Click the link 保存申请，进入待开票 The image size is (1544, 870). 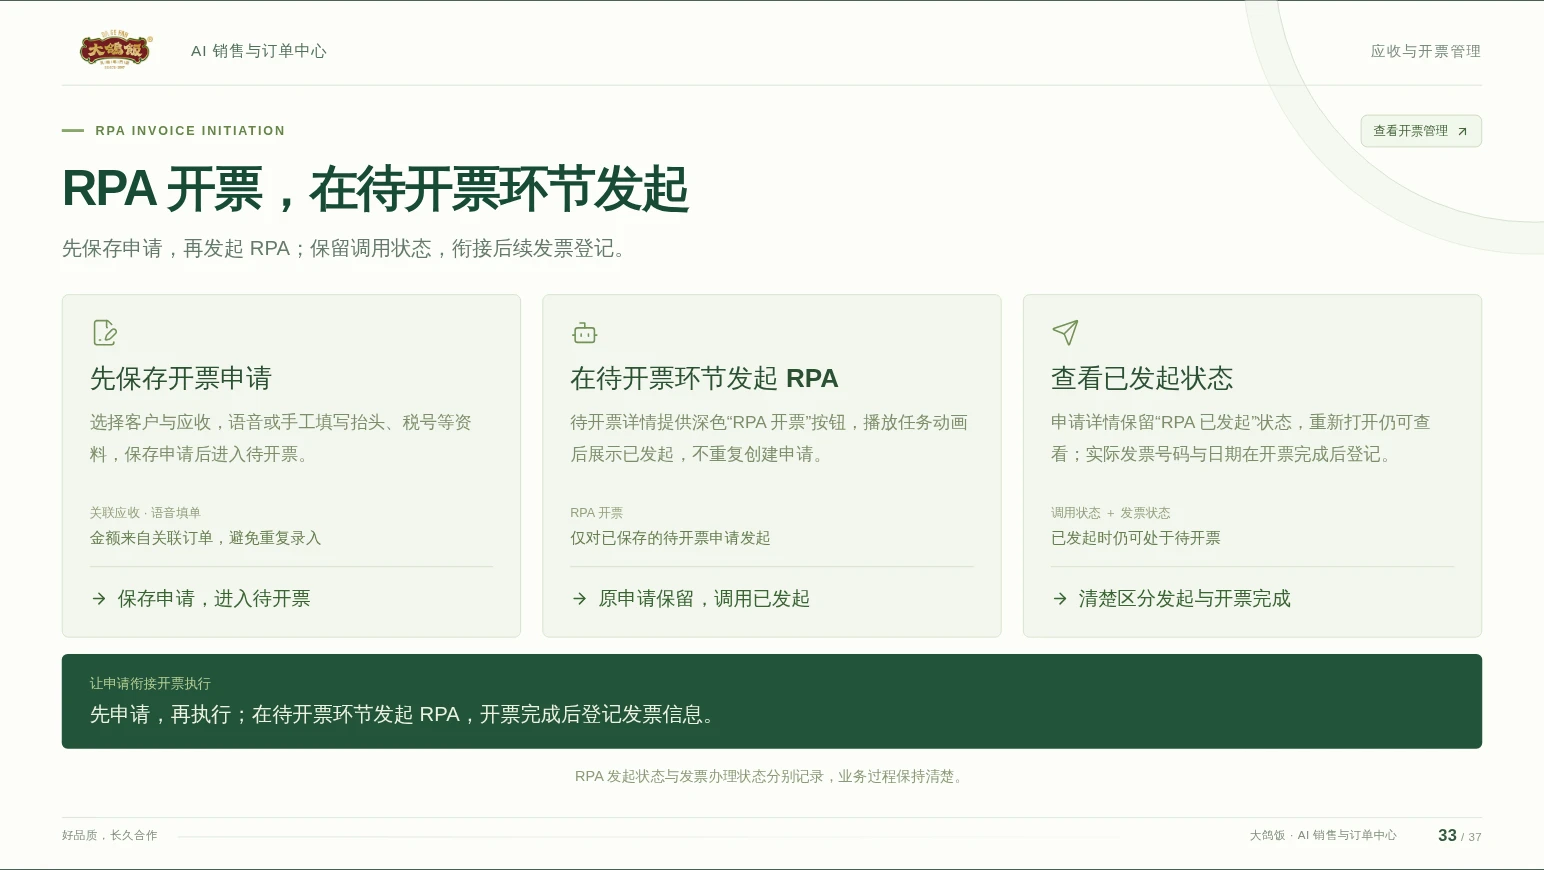[x=214, y=599]
